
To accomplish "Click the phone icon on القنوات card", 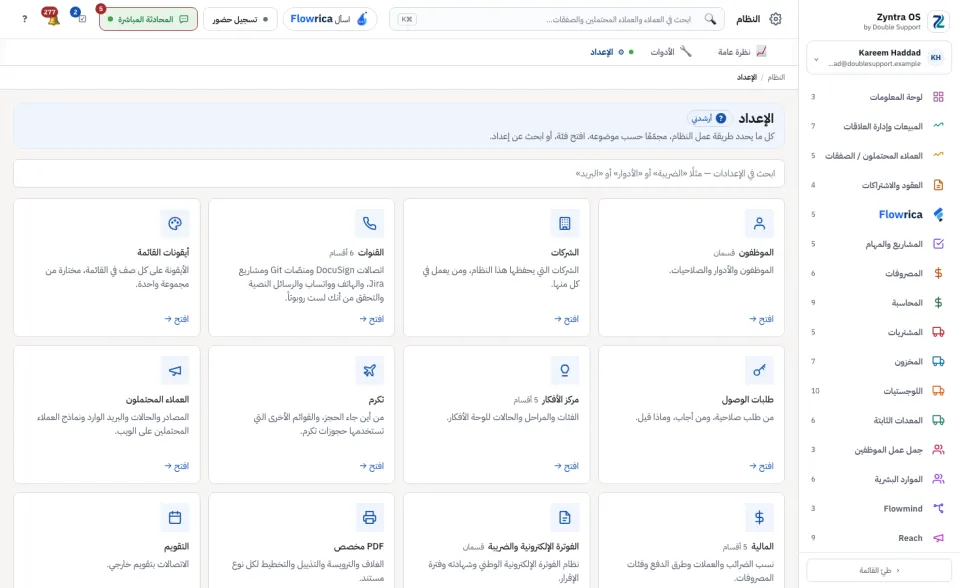I will (x=369, y=224).
